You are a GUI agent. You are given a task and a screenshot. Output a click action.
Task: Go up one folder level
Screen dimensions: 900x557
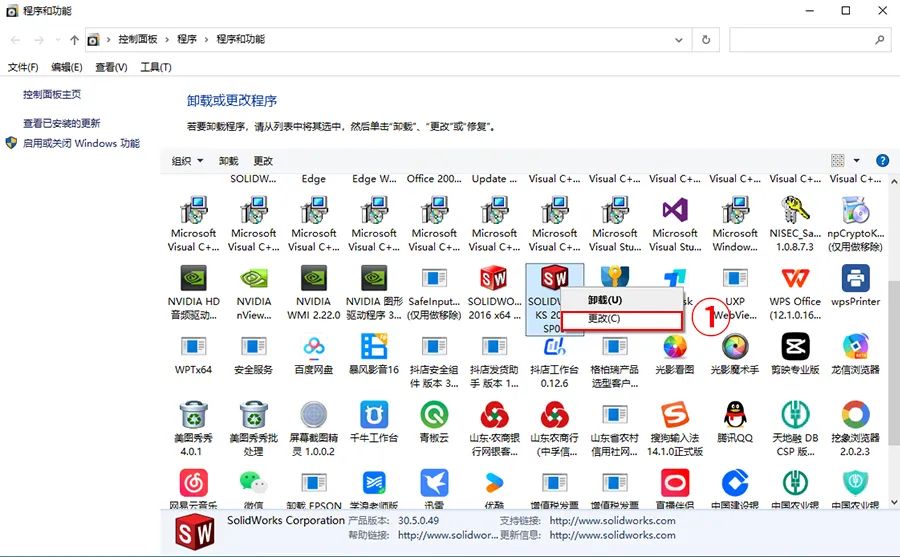pyautogui.click(x=74, y=40)
